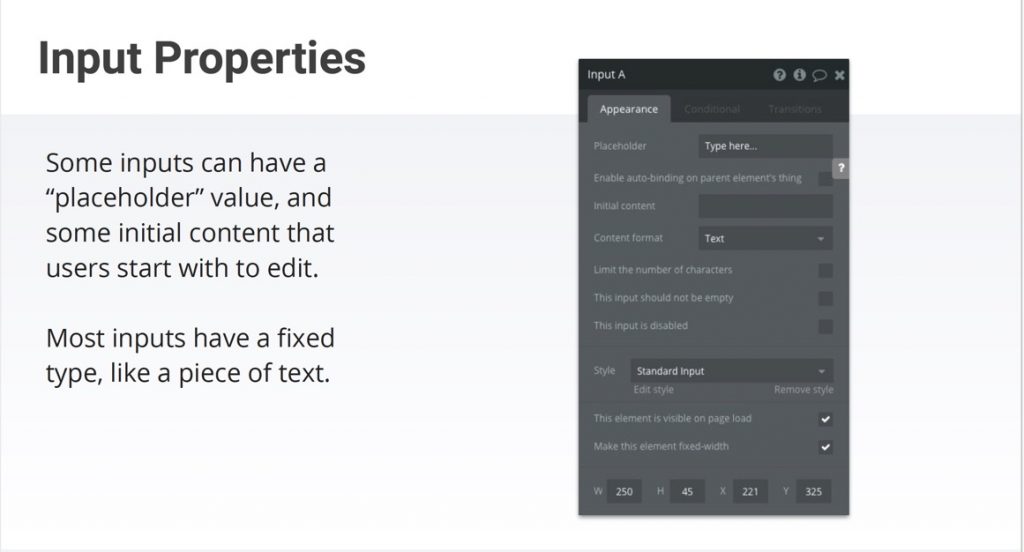
Task: Uncheck This element is visible on page load
Action: 825,419
